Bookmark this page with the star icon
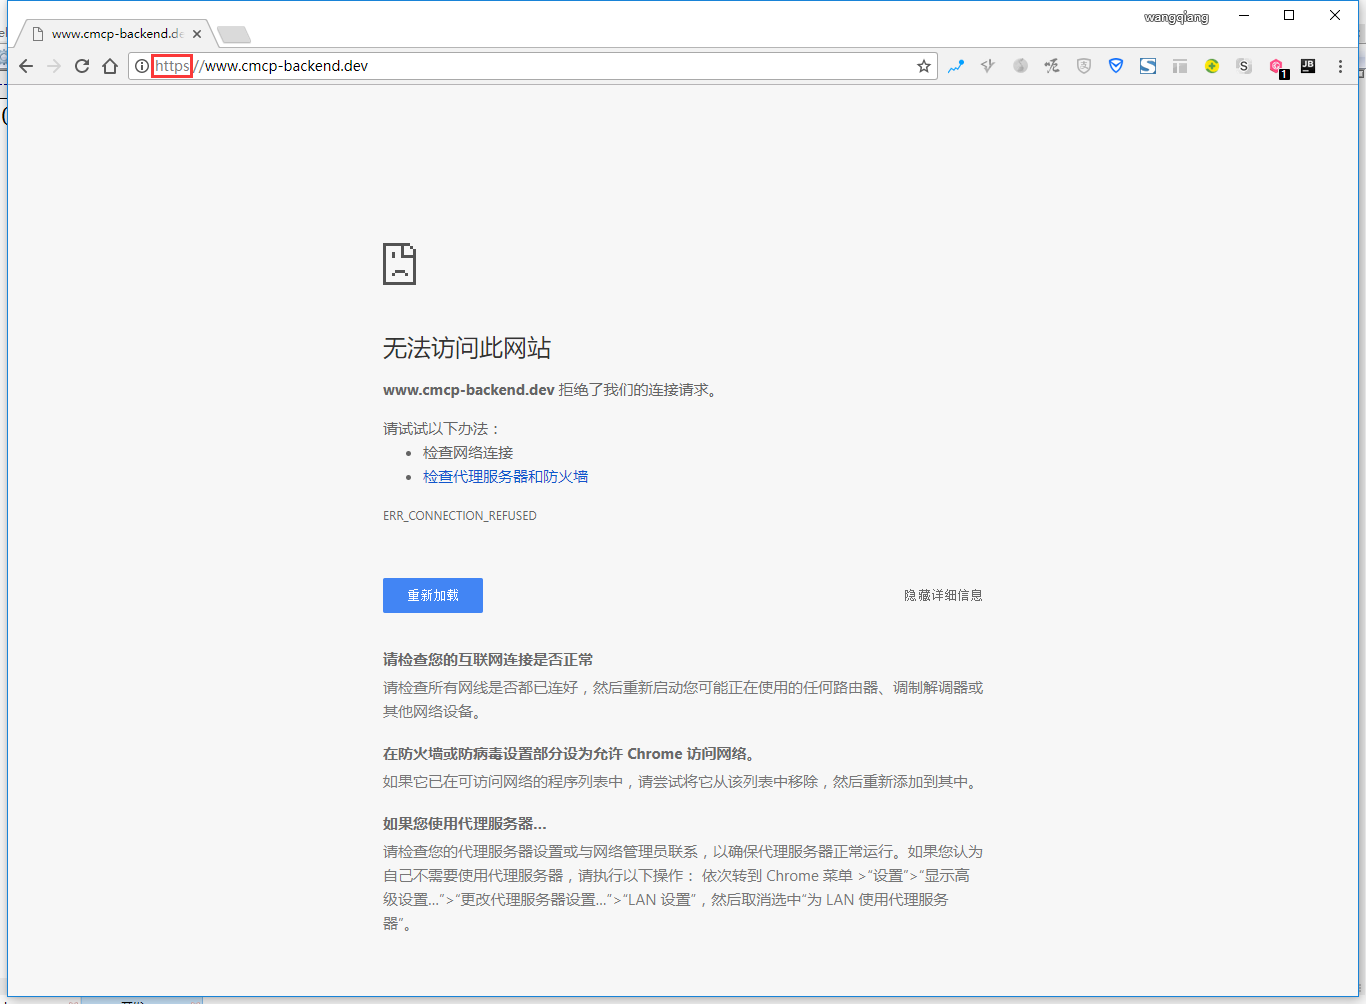This screenshot has height=1004, width=1366. [923, 66]
